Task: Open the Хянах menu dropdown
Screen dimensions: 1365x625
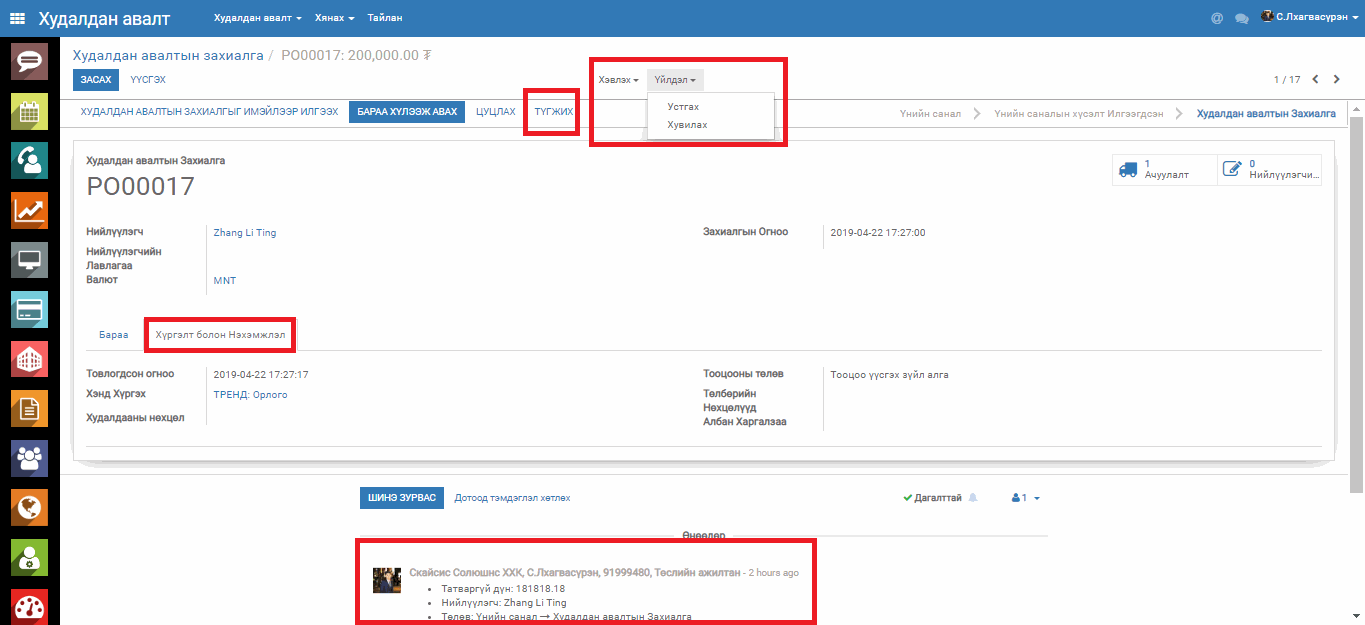Action: point(334,18)
